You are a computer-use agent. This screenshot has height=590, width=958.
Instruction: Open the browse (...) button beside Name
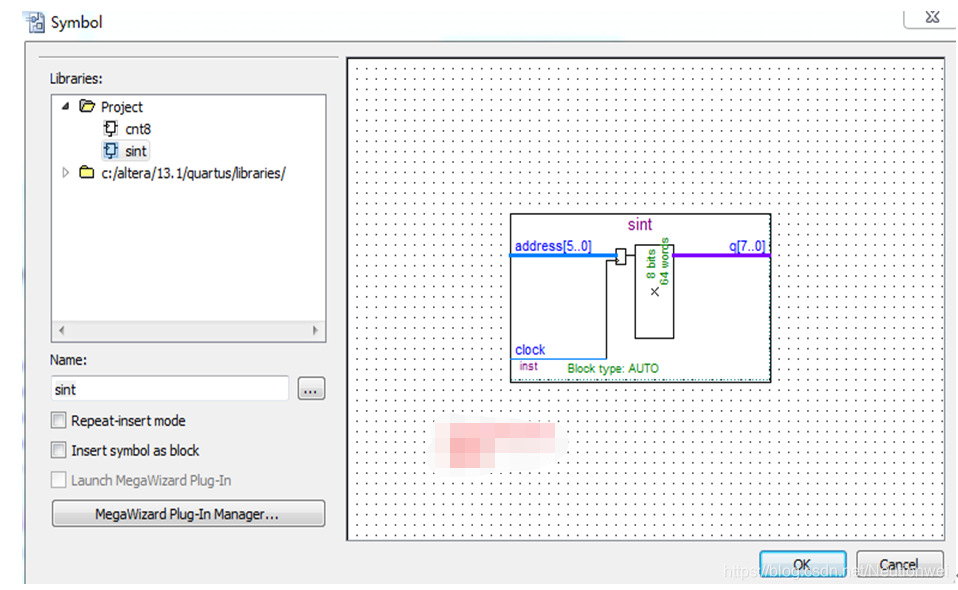point(311,389)
